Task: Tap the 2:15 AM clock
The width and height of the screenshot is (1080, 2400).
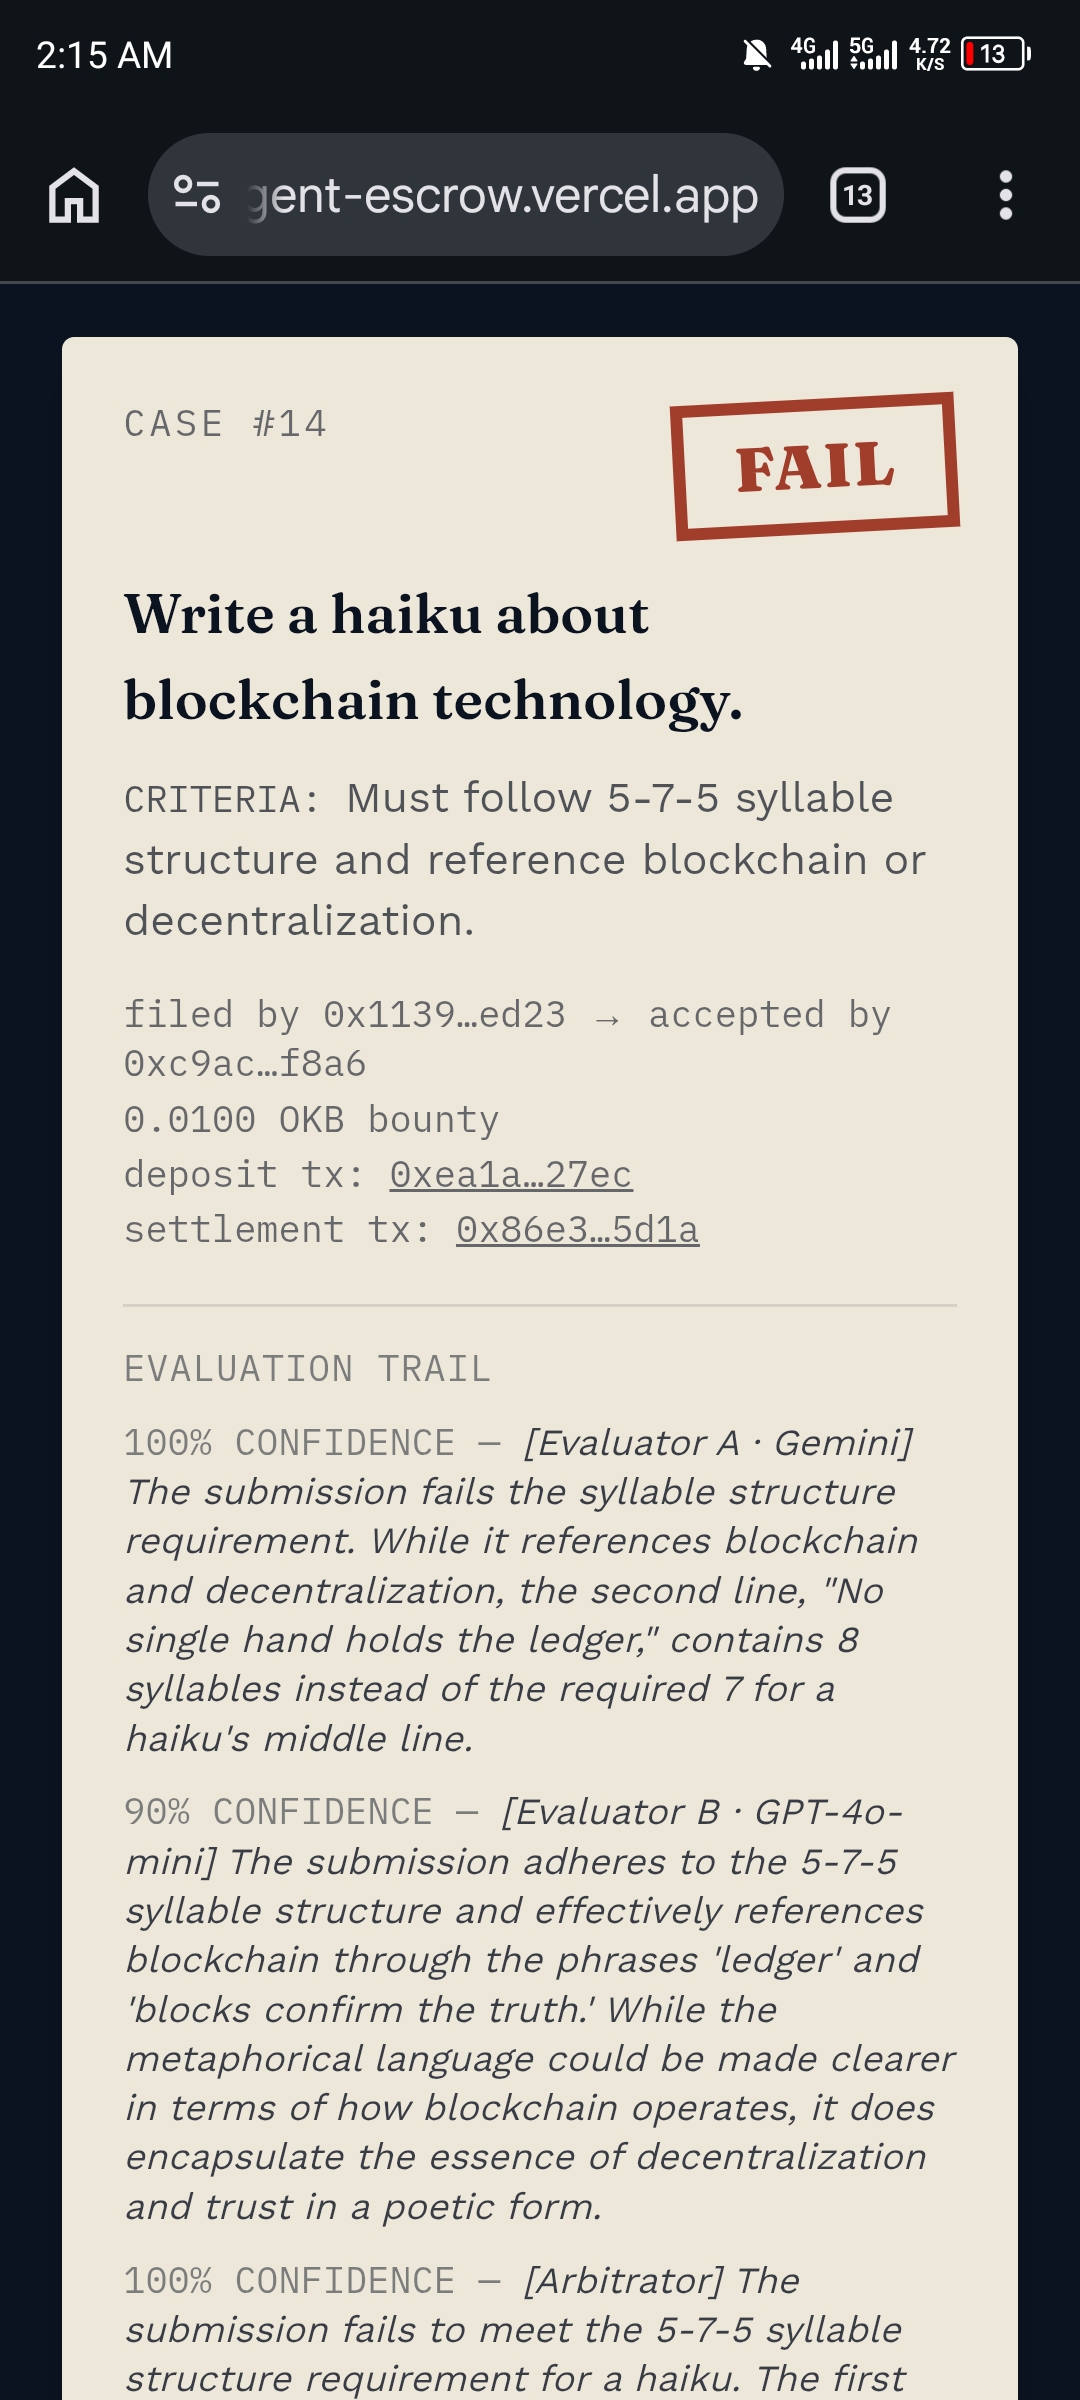Action: (104, 55)
